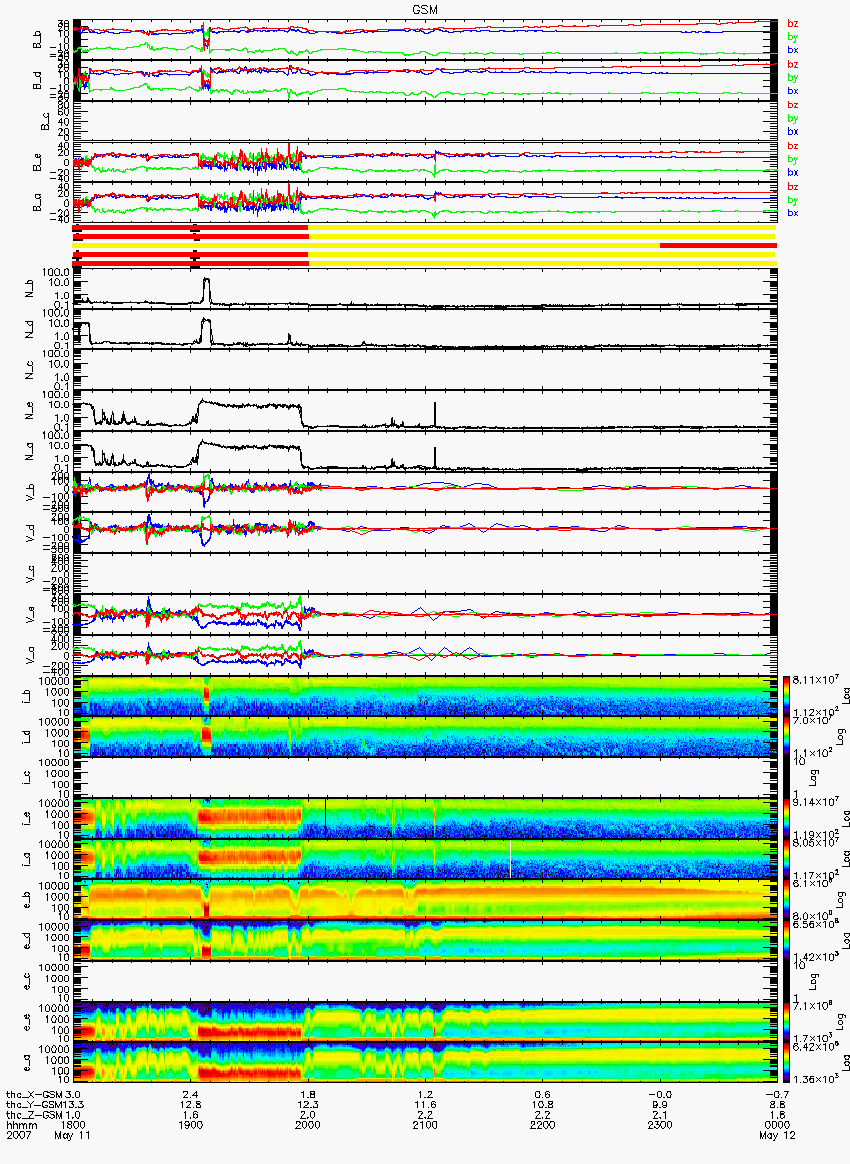This screenshot has height=1164, width=850.
Task: Select the V_a velocity axis label
Action: pyautogui.click(x=30, y=655)
